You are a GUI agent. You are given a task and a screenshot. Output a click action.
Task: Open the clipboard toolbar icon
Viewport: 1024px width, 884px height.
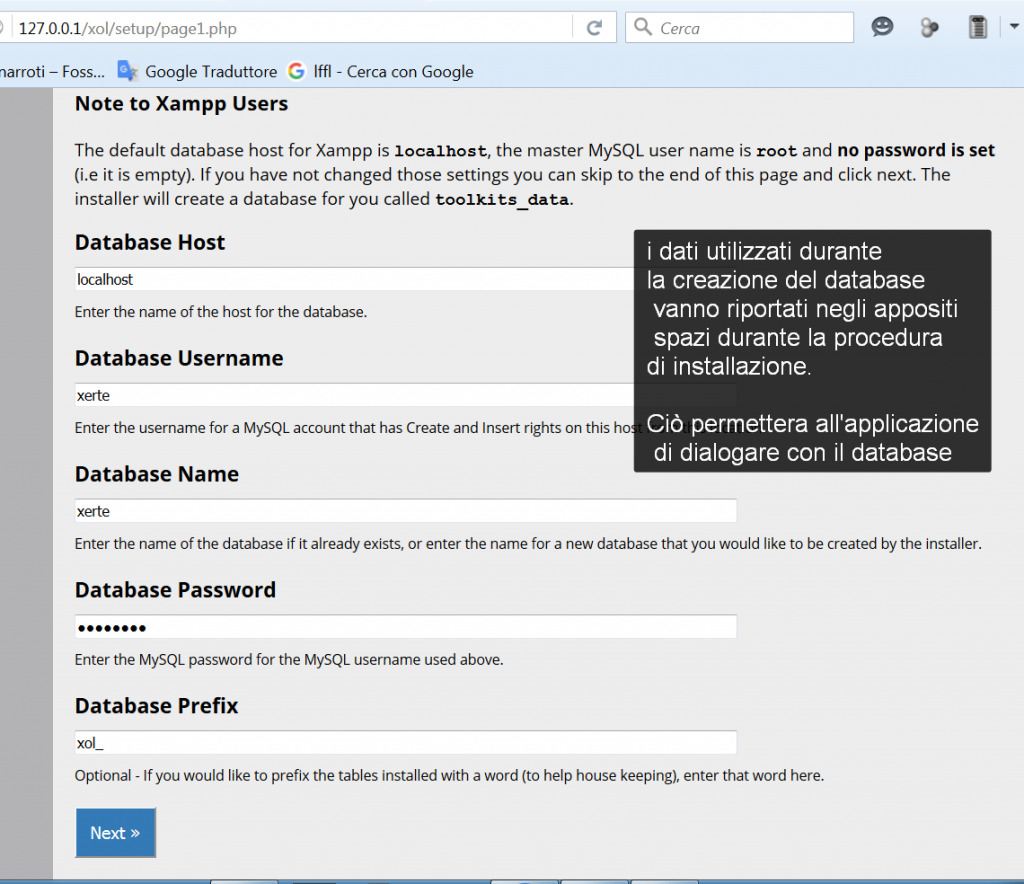pyautogui.click(x=978, y=27)
